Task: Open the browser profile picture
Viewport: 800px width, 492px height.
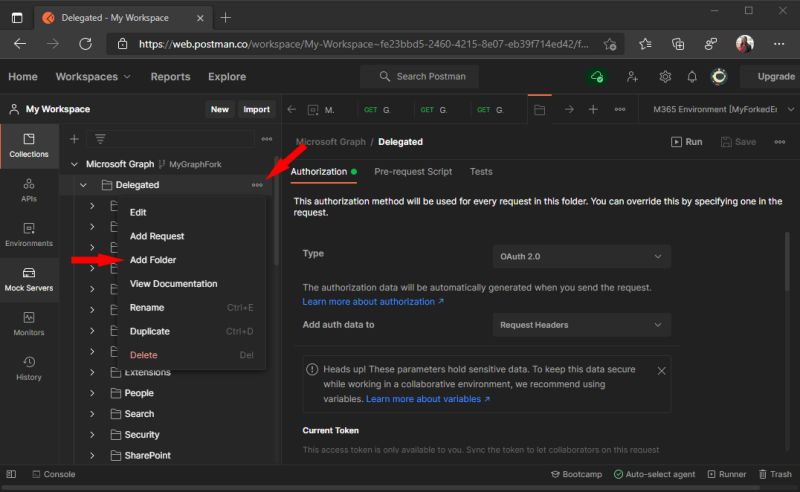Action: (745, 44)
